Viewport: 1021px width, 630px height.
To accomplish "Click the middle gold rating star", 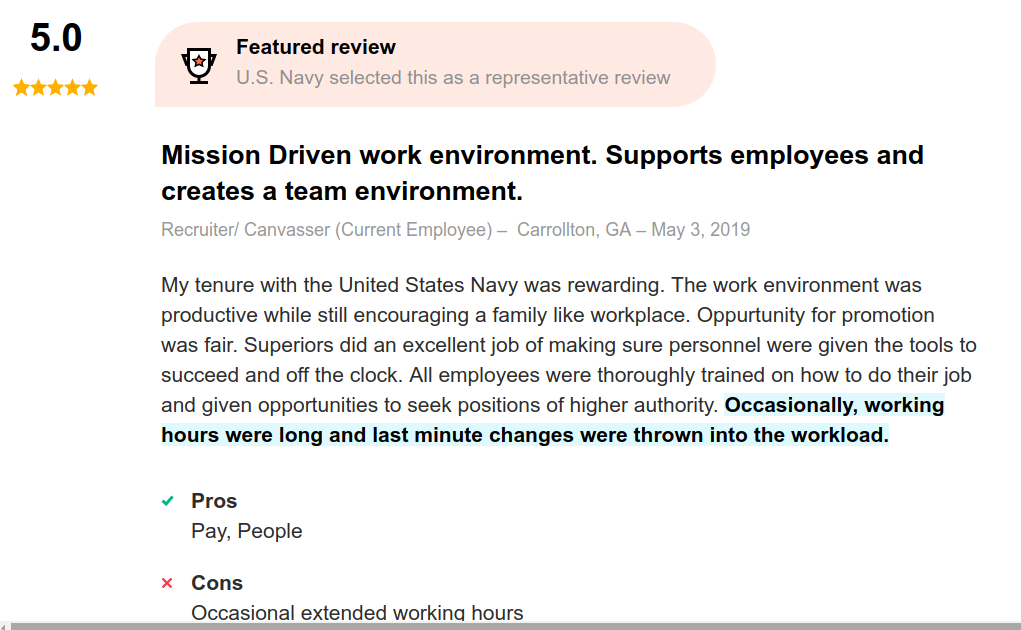I will (56, 88).
